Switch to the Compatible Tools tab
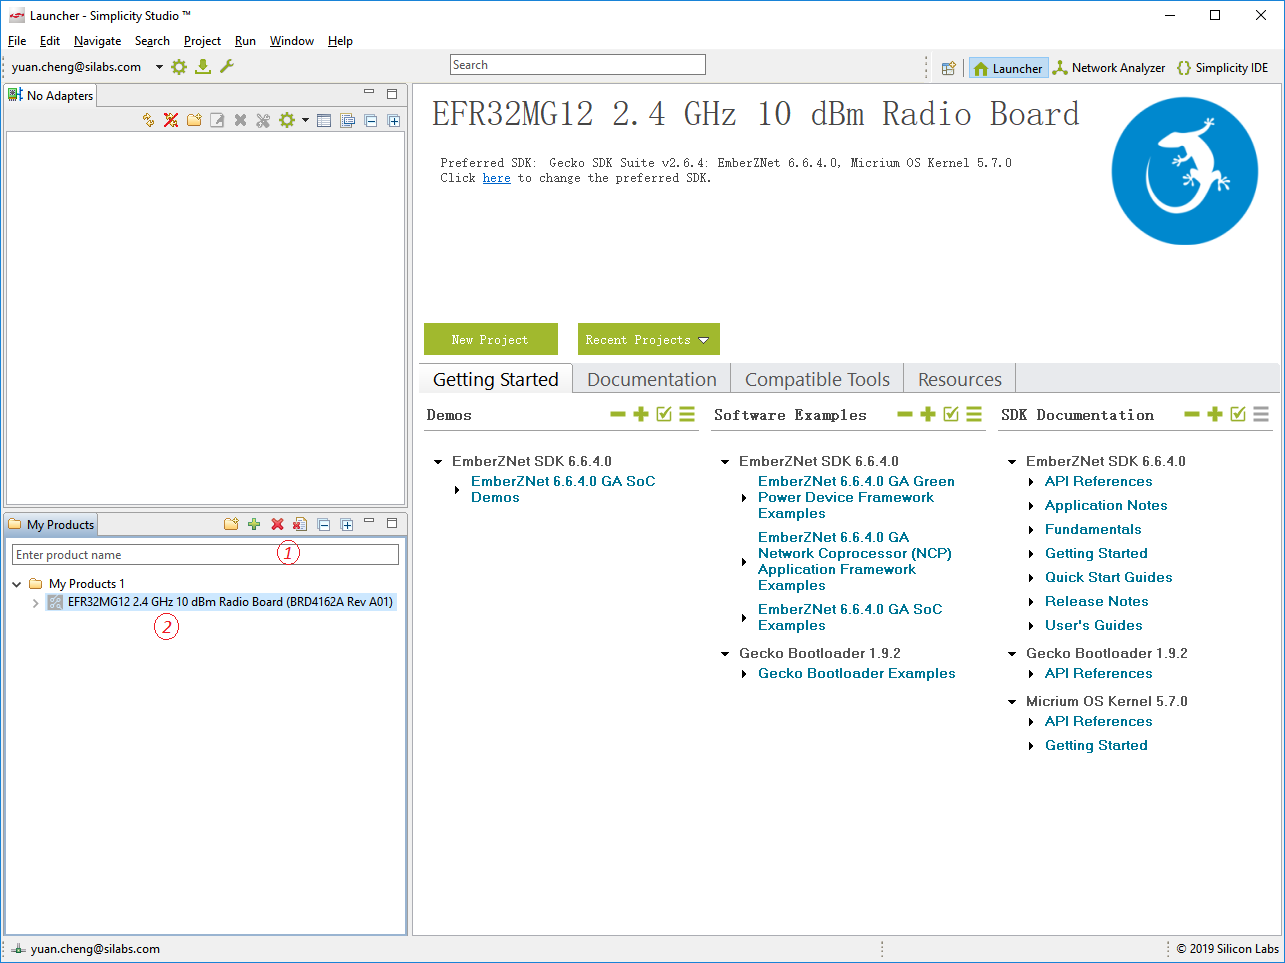Screen dimensions: 1285x963 817,379
